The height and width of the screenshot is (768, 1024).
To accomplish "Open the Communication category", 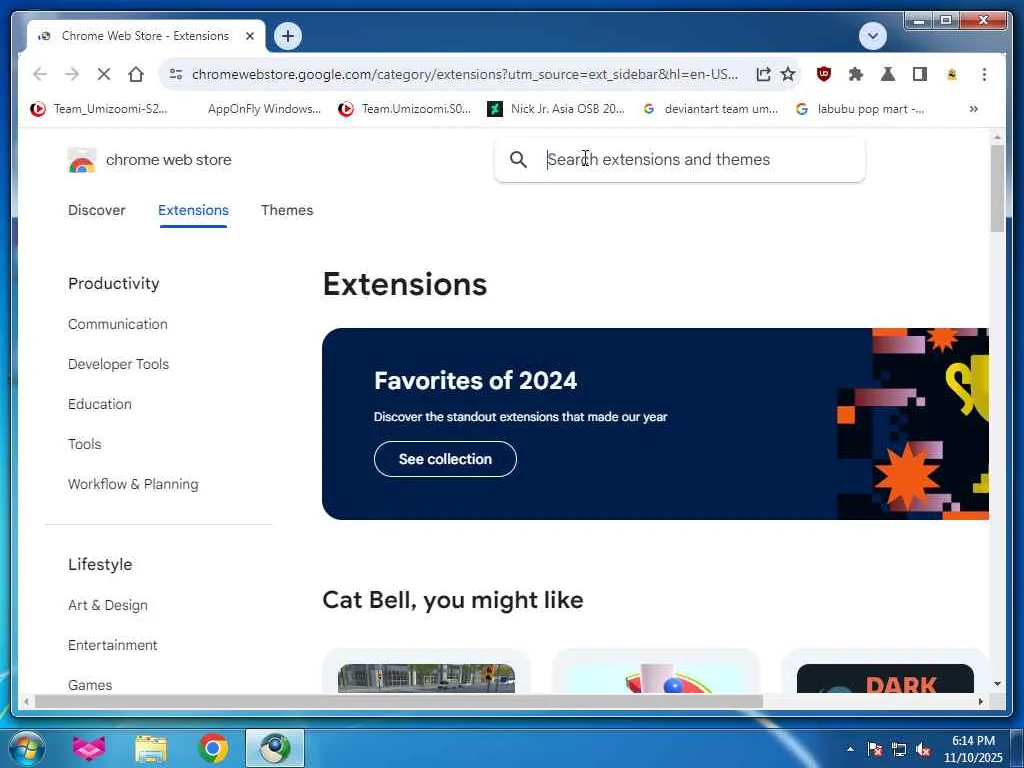I will click(118, 325).
